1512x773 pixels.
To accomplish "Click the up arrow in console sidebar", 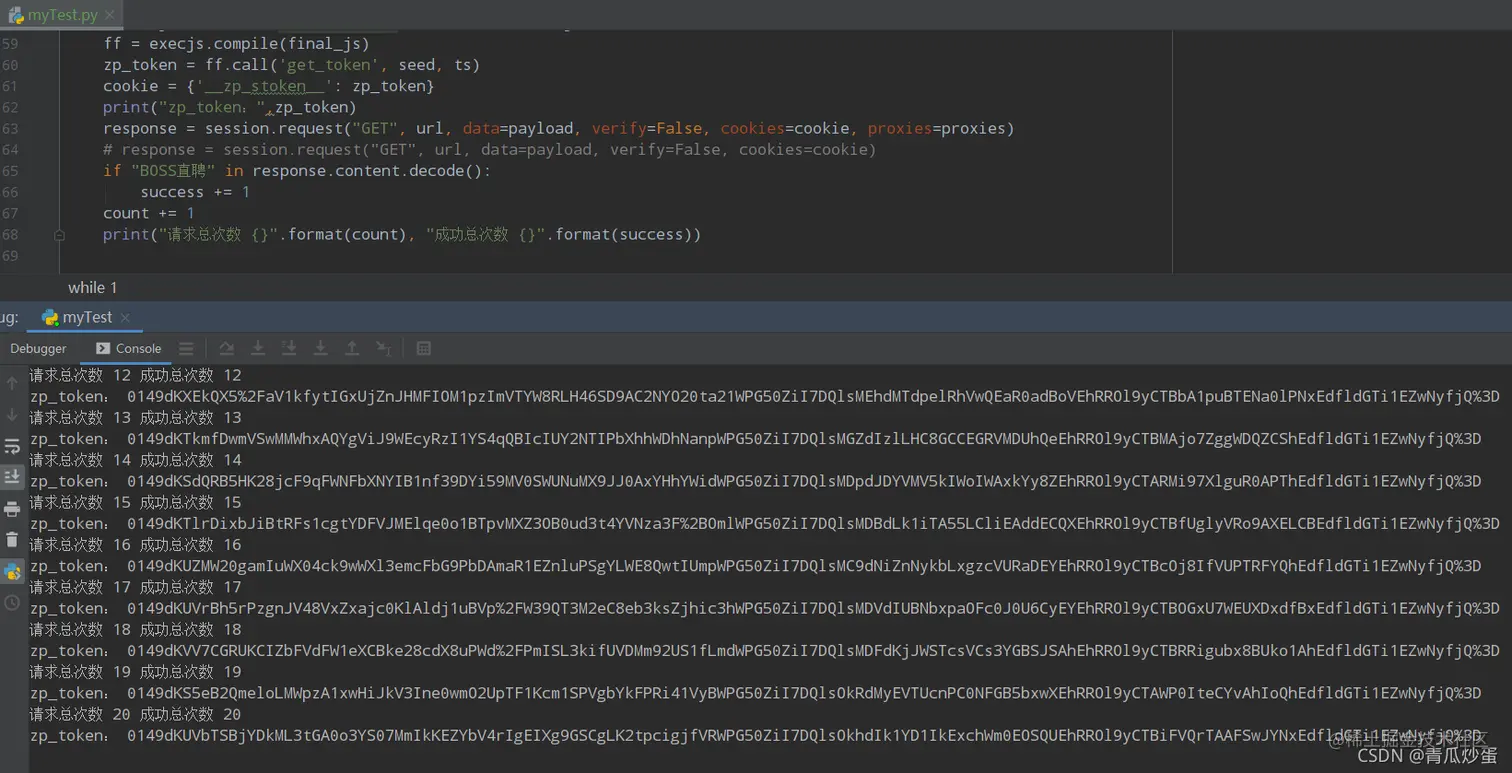I will [x=12, y=383].
